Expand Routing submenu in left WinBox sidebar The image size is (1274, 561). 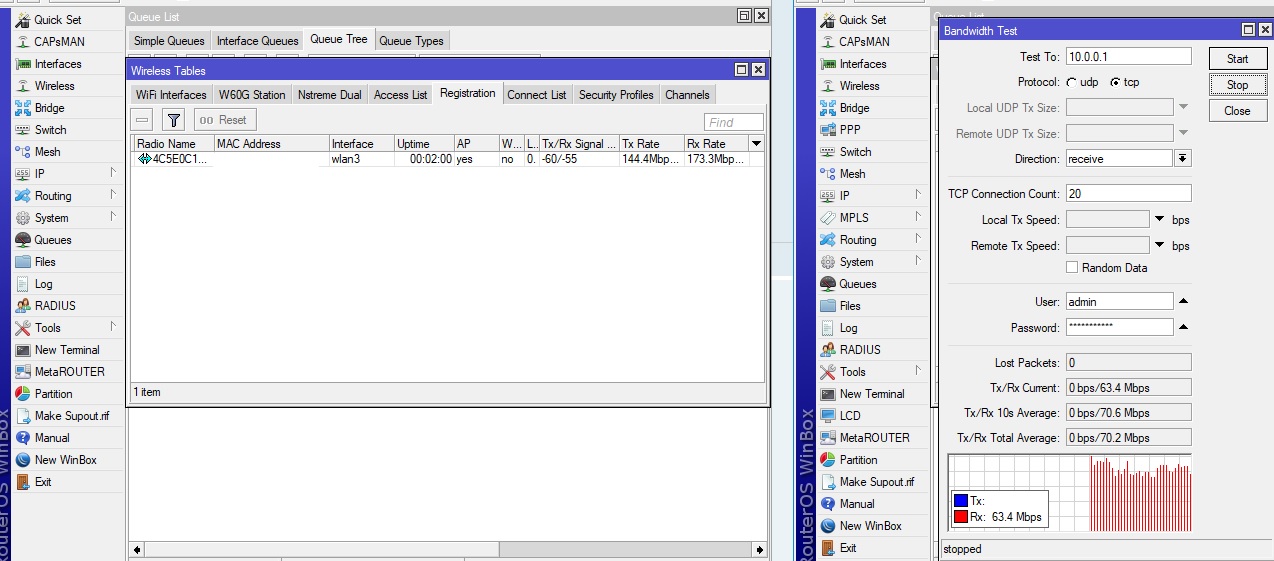112,196
